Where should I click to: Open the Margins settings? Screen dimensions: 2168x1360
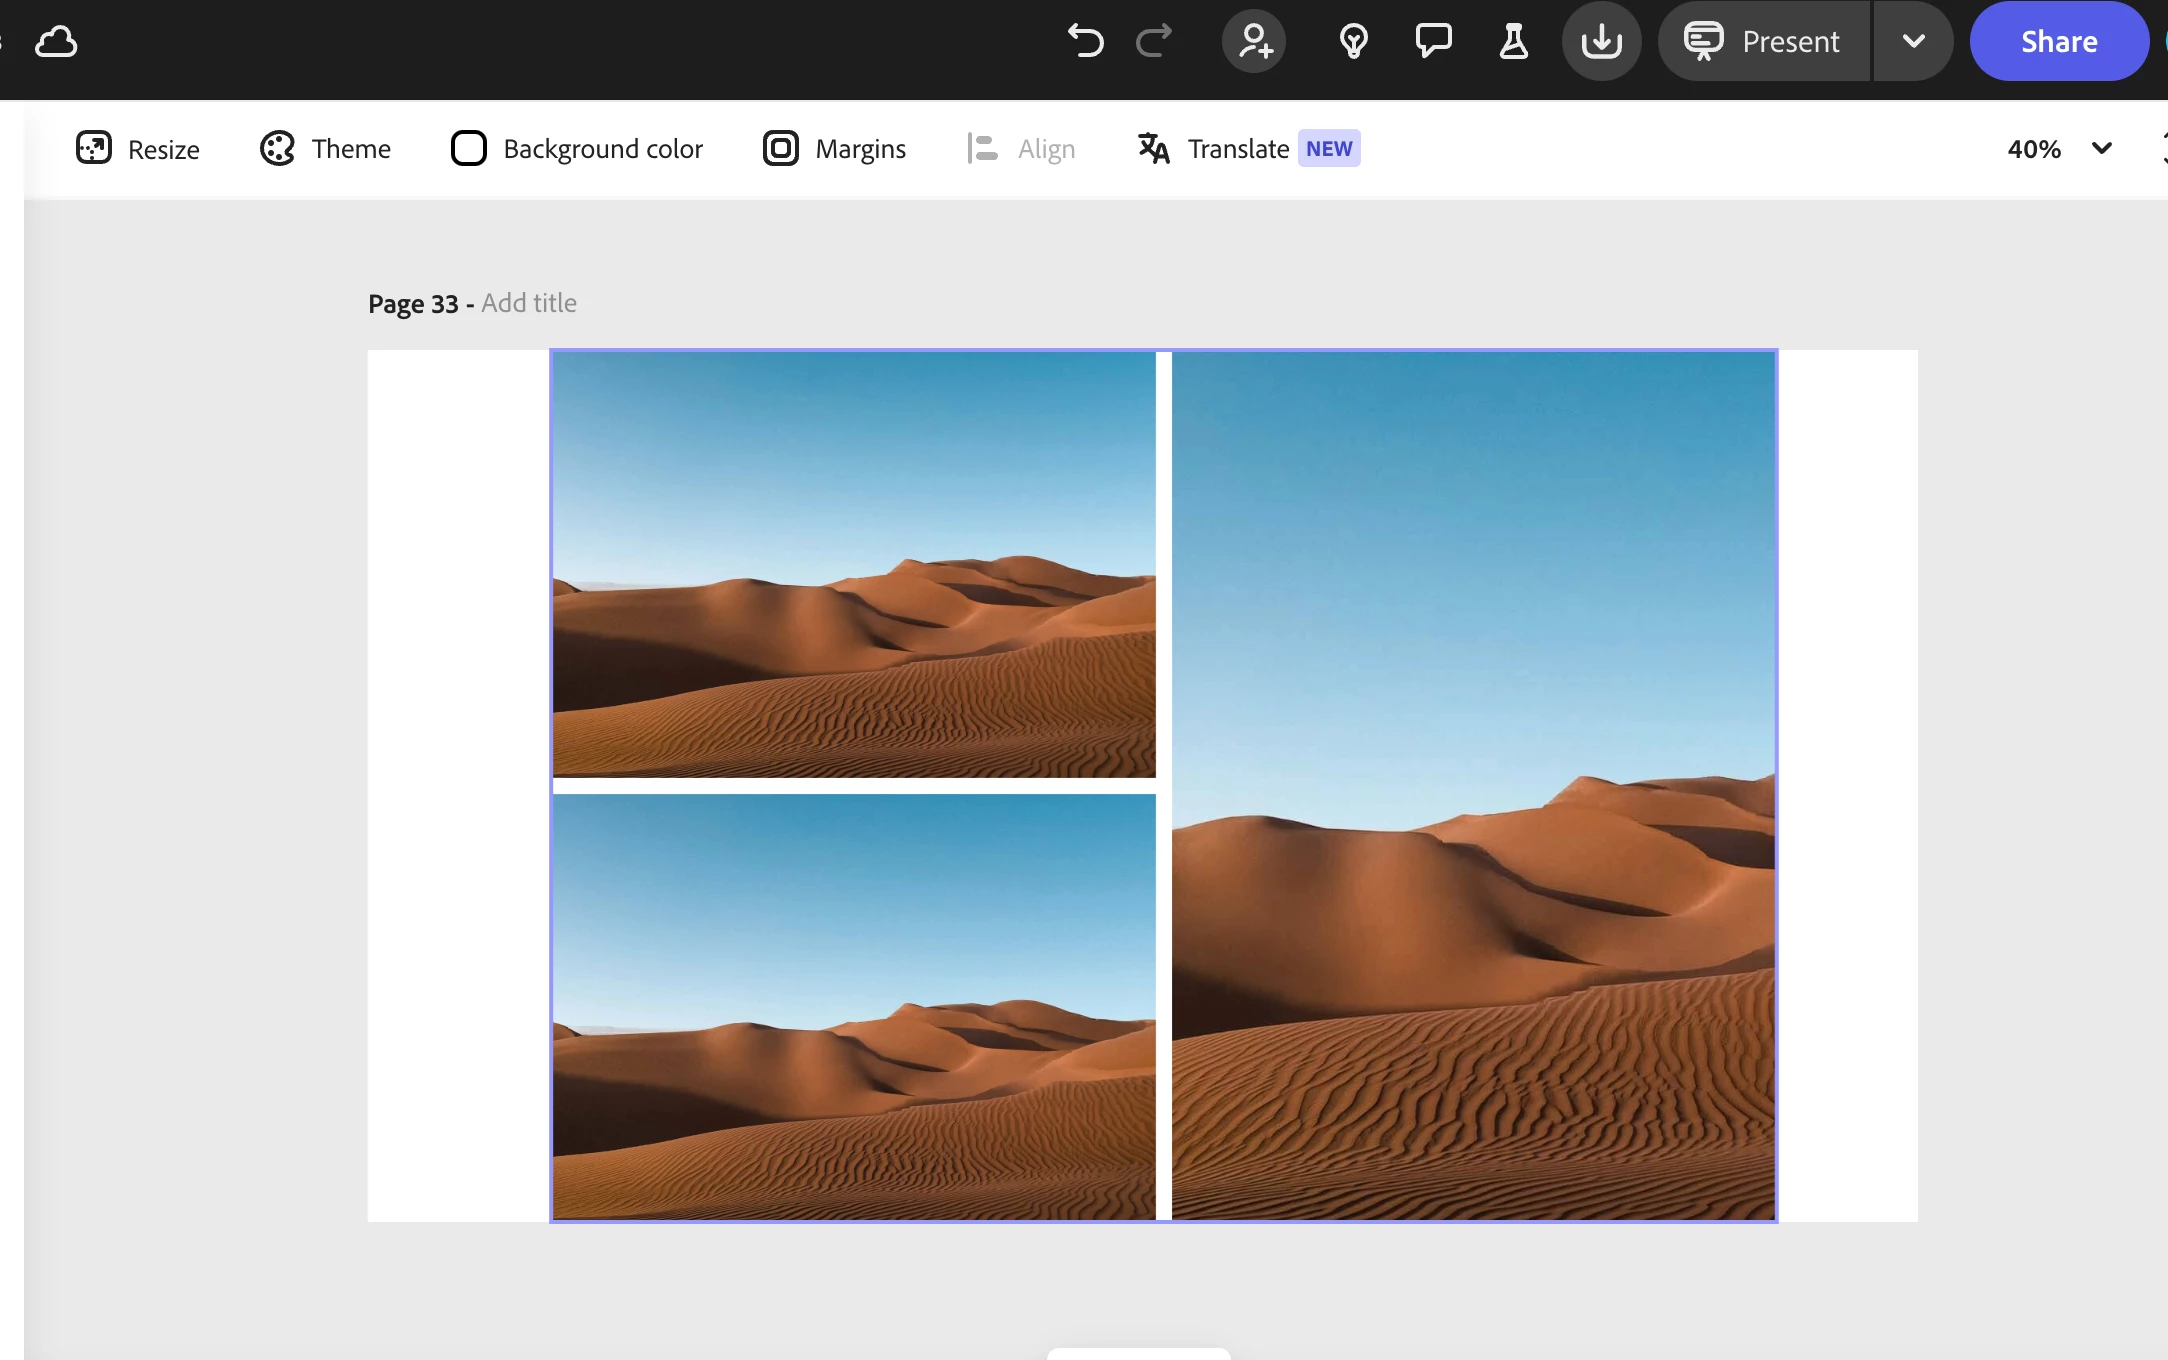834,149
